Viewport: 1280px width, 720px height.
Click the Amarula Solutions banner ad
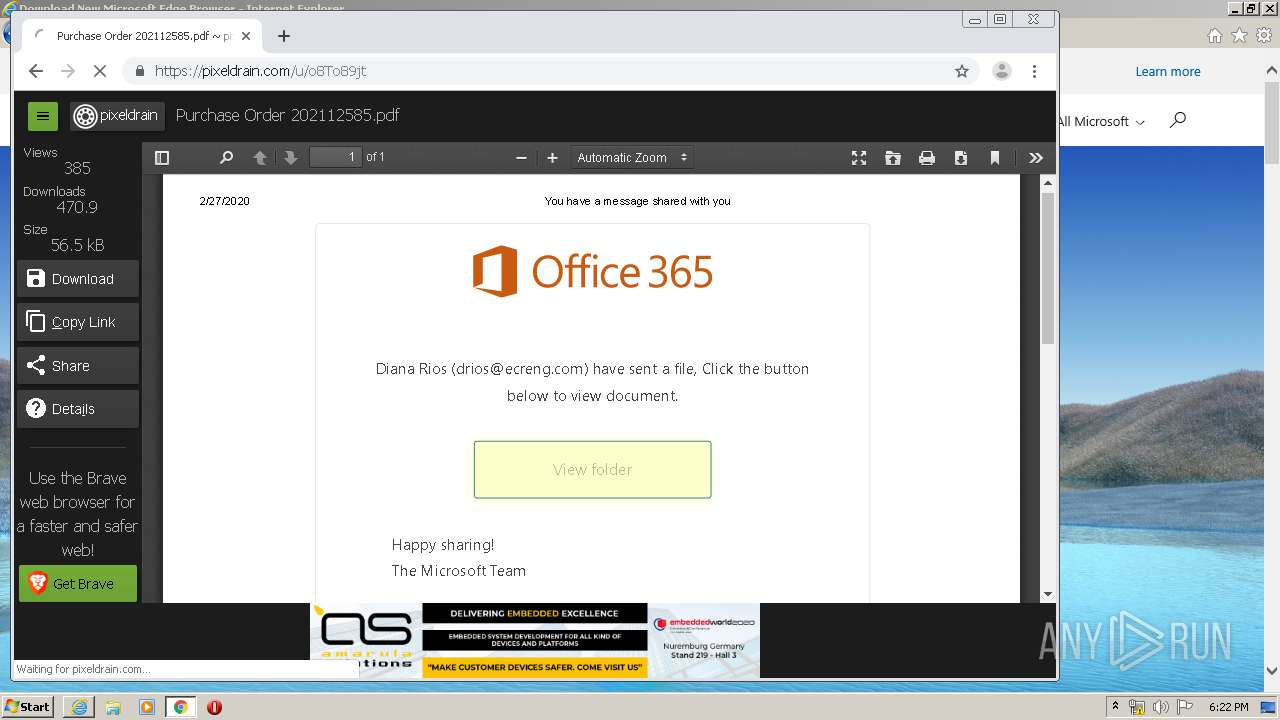[535, 640]
